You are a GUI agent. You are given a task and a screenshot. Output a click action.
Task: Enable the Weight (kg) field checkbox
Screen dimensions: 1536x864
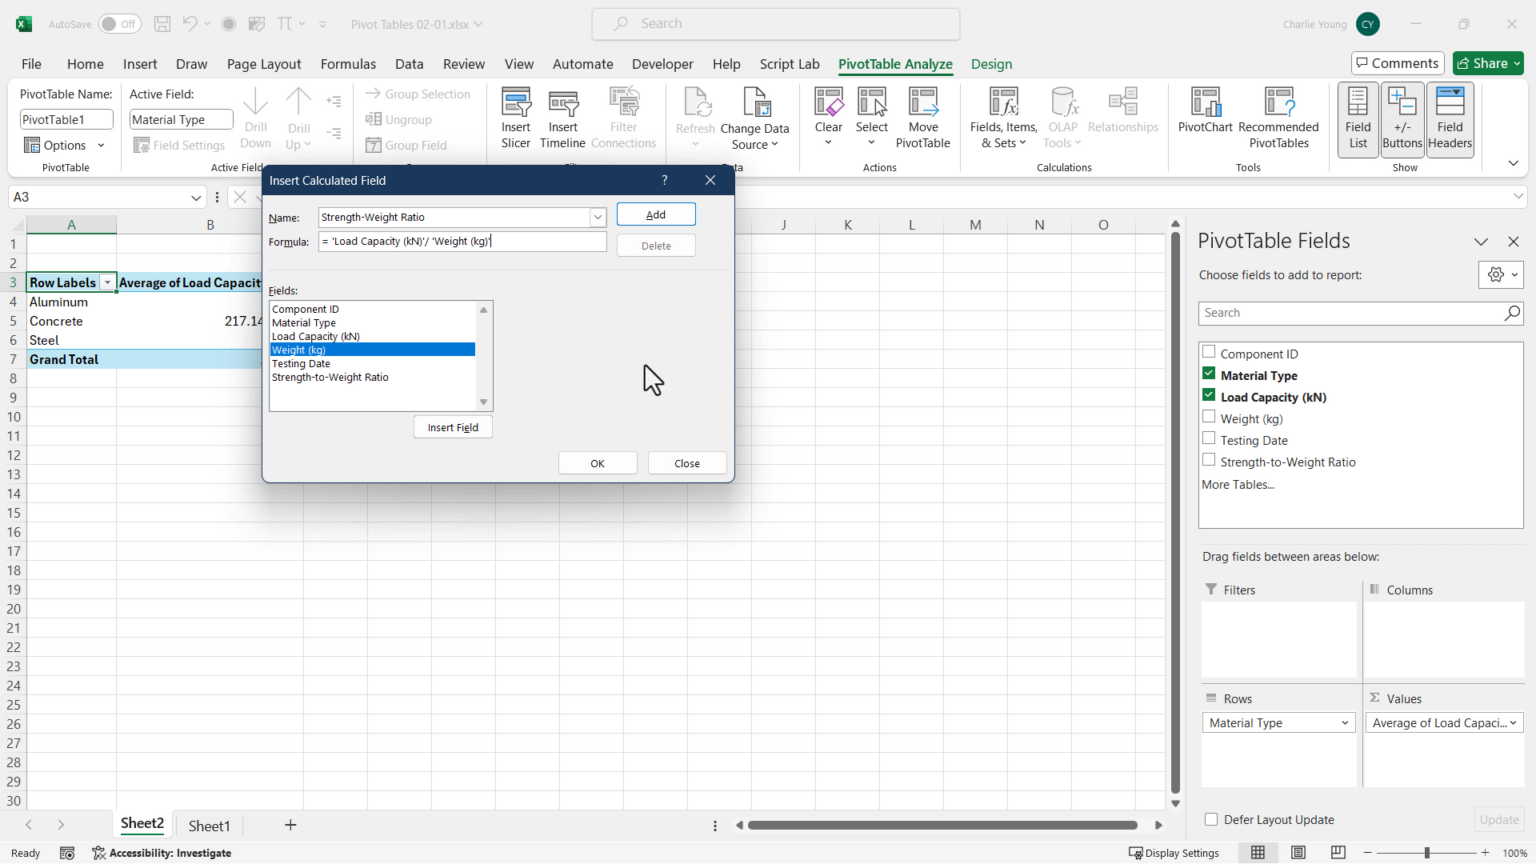(x=1208, y=418)
